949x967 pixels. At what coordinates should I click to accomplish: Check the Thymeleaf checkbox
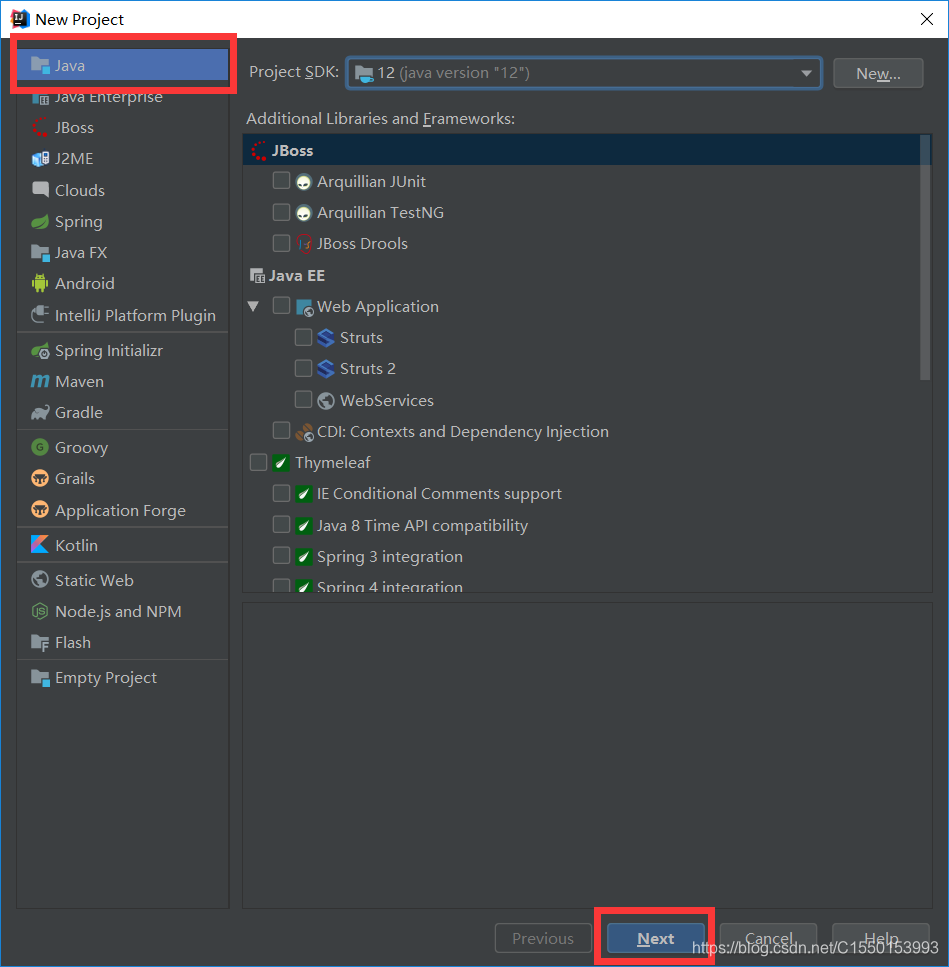pyautogui.click(x=258, y=462)
